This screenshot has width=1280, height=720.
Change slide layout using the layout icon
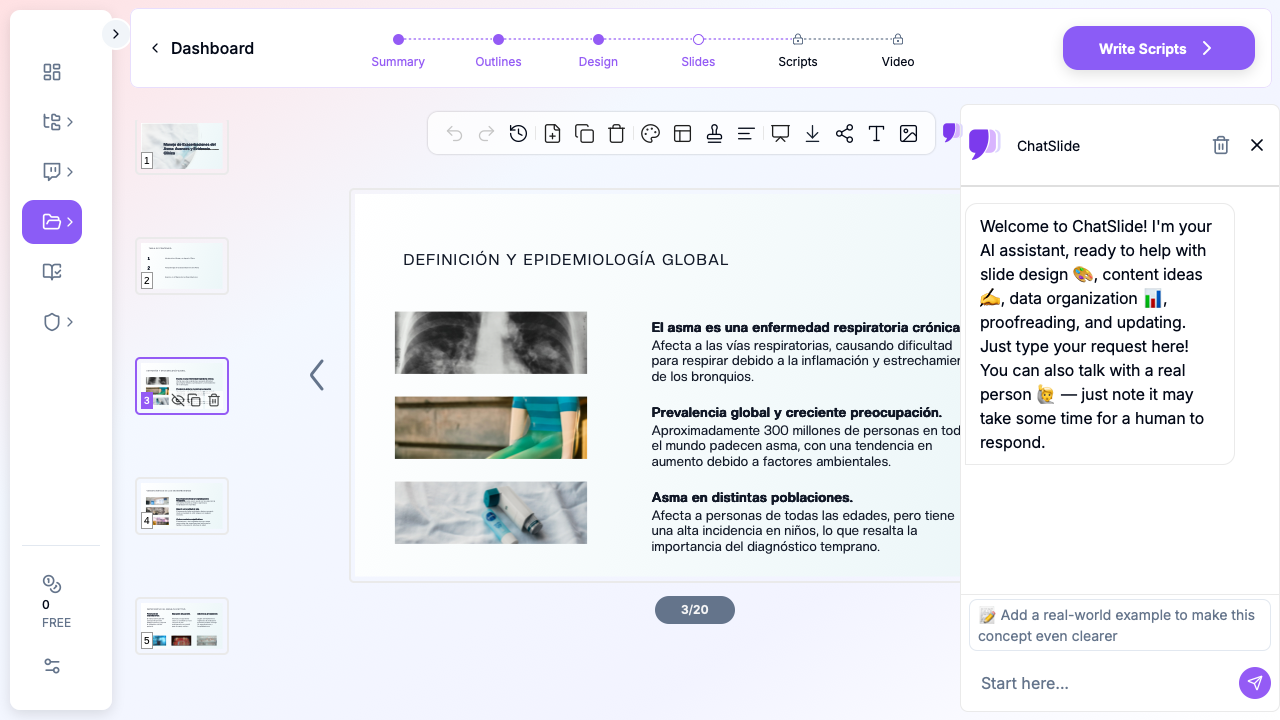[x=683, y=134]
